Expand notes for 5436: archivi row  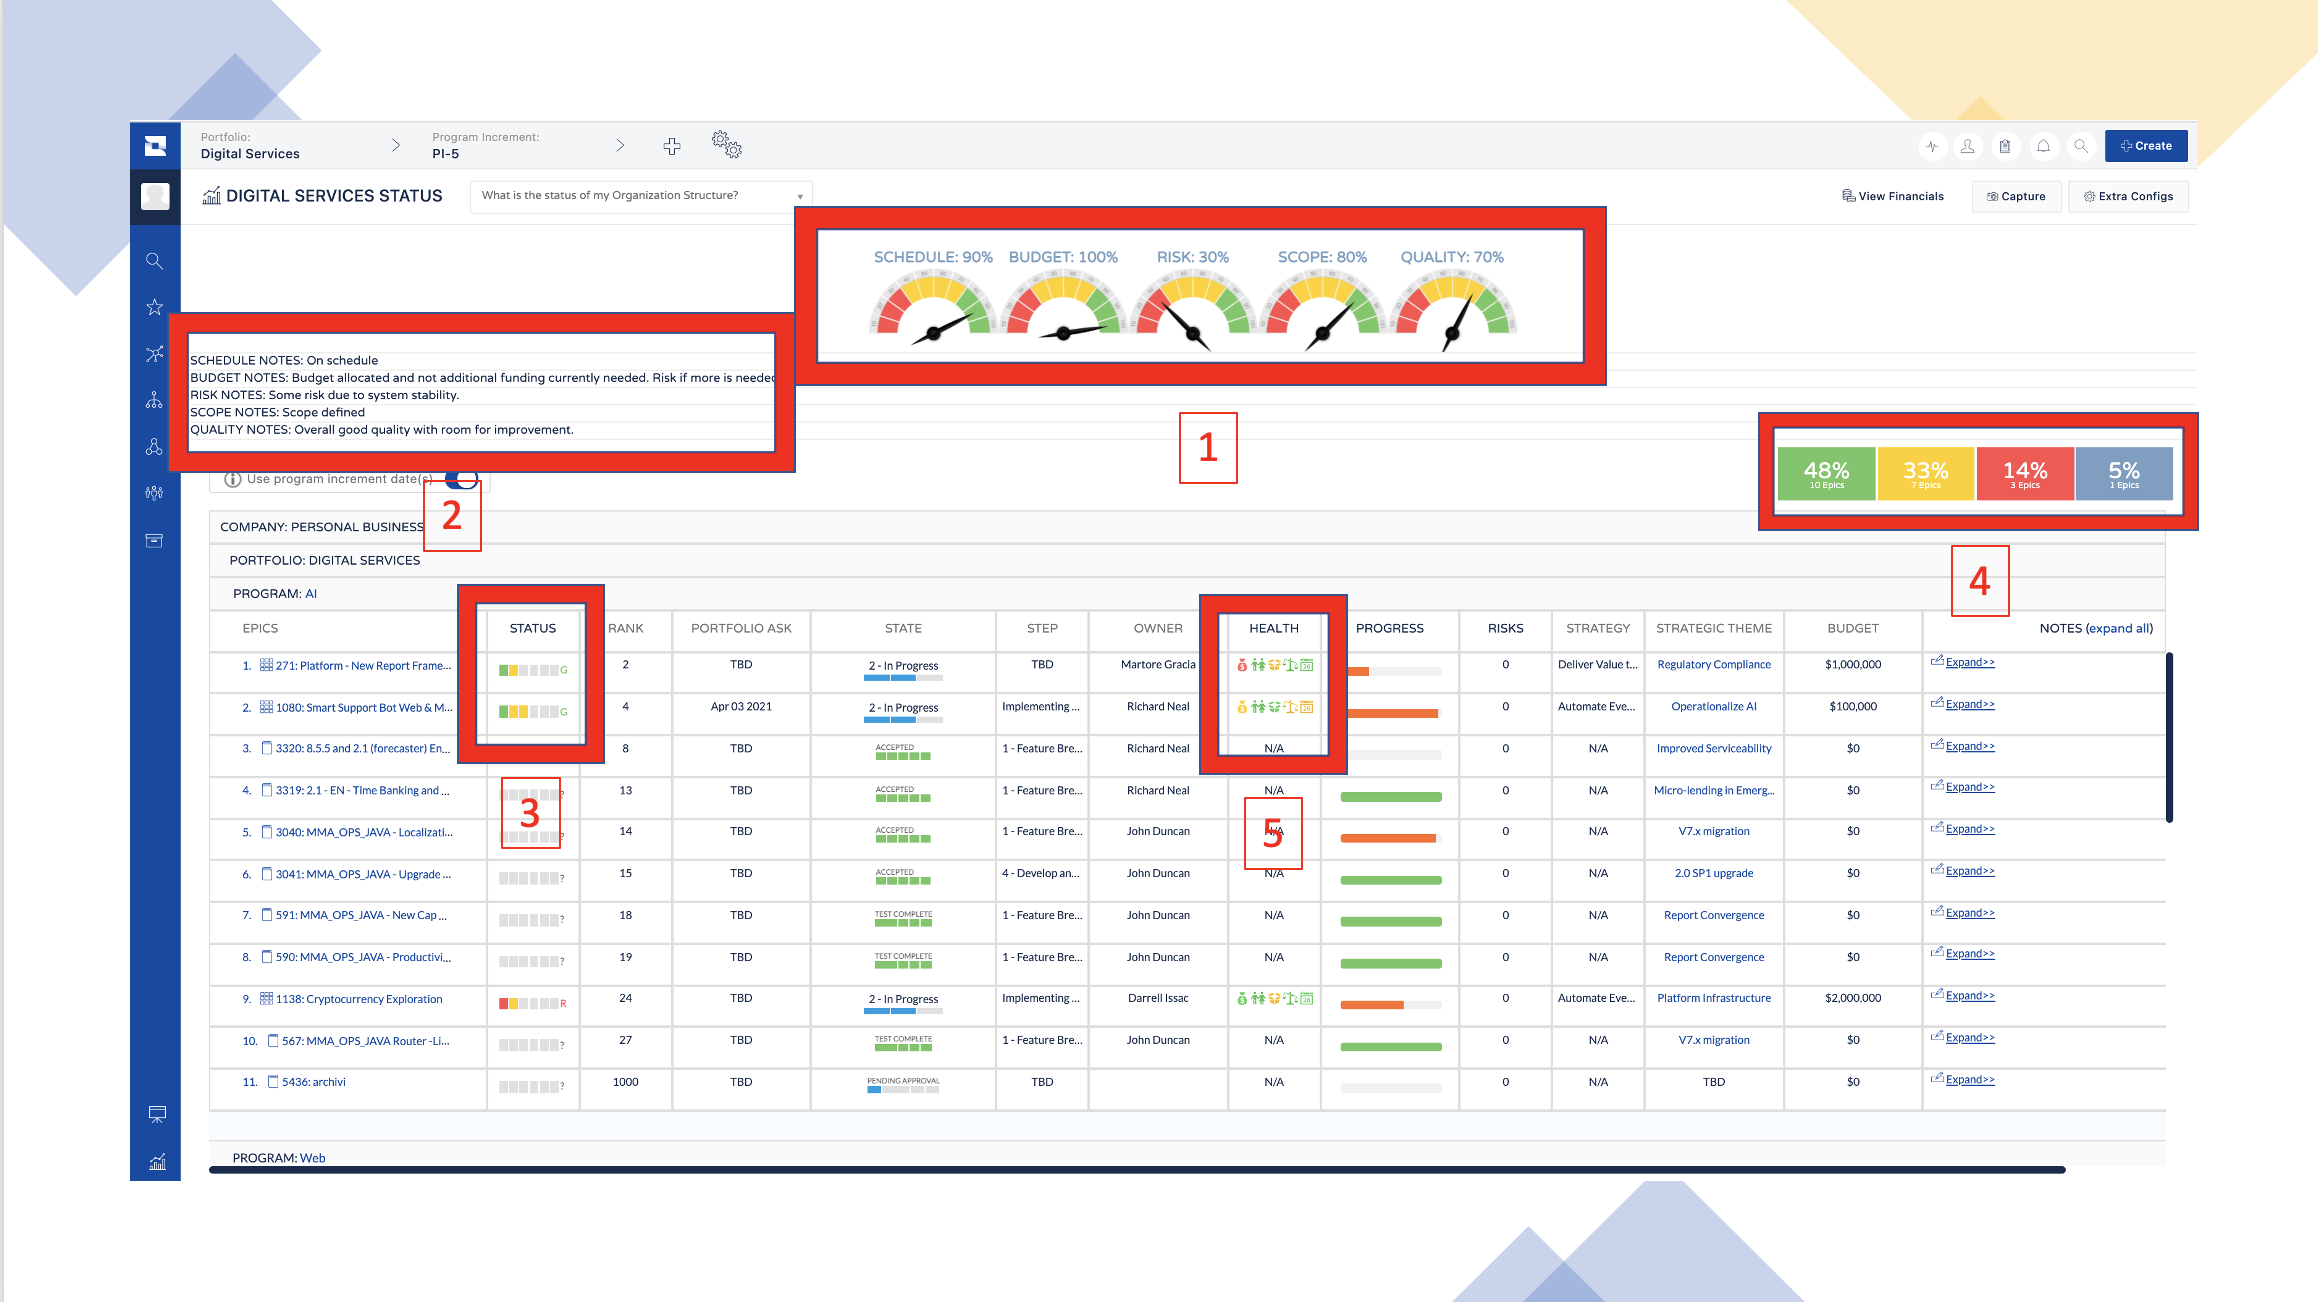pos(1970,1079)
